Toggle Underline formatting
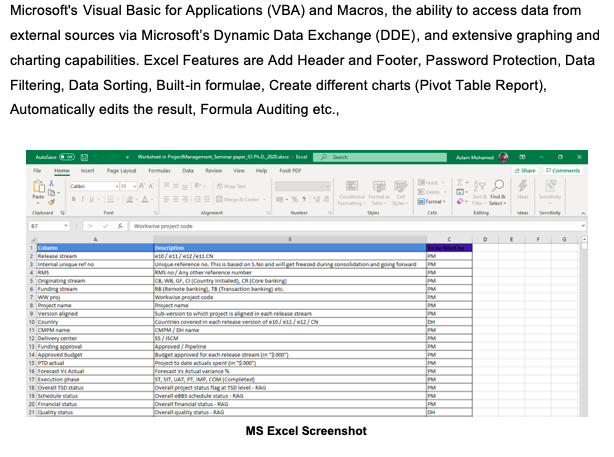The width and height of the screenshot is (614, 457). tap(92, 199)
